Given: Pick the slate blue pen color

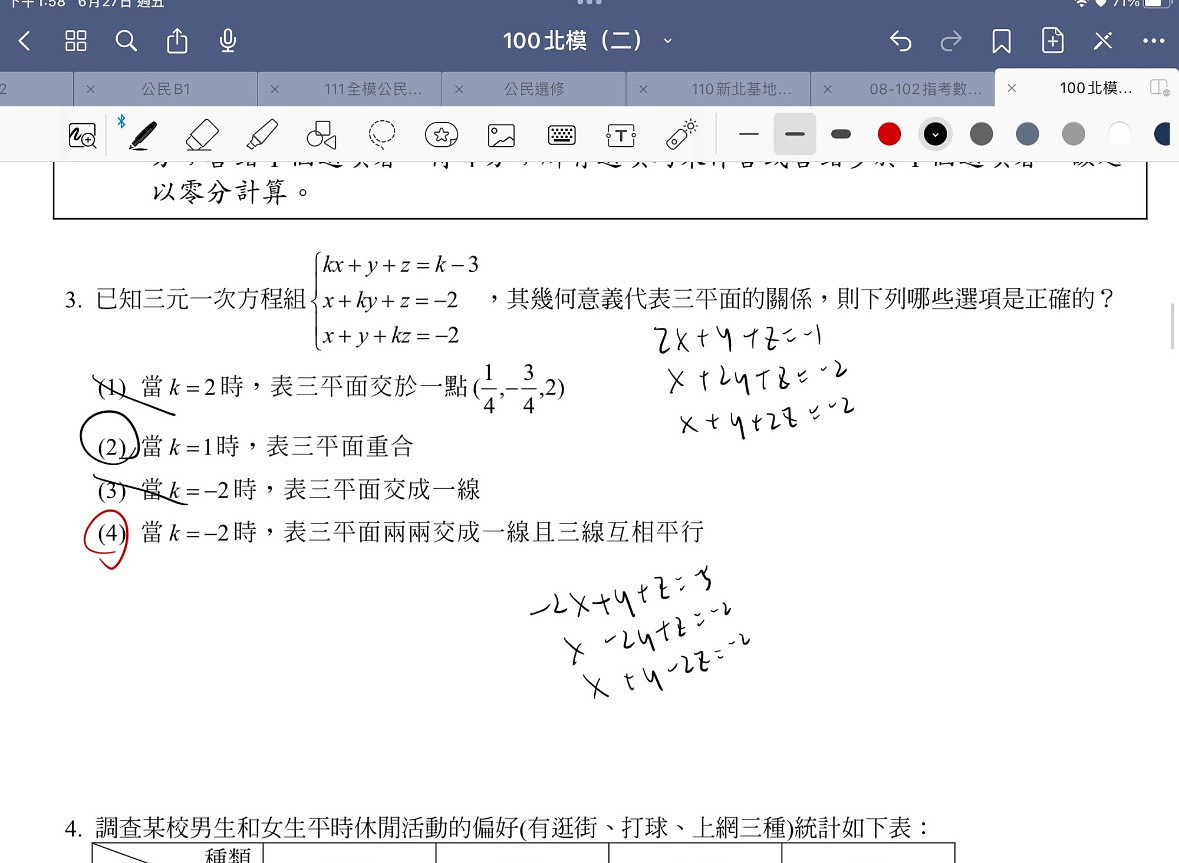Looking at the screenshot, I should (1027, 135).
